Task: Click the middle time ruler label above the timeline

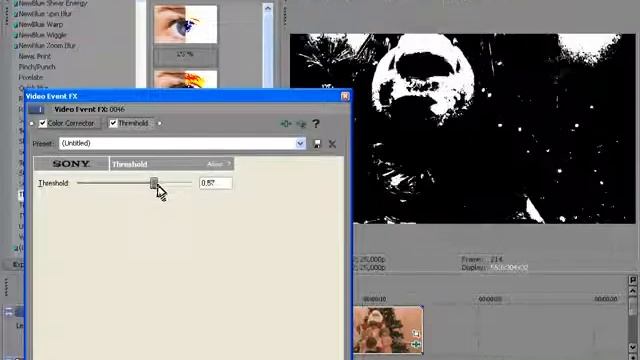Action: click(490, 299)
